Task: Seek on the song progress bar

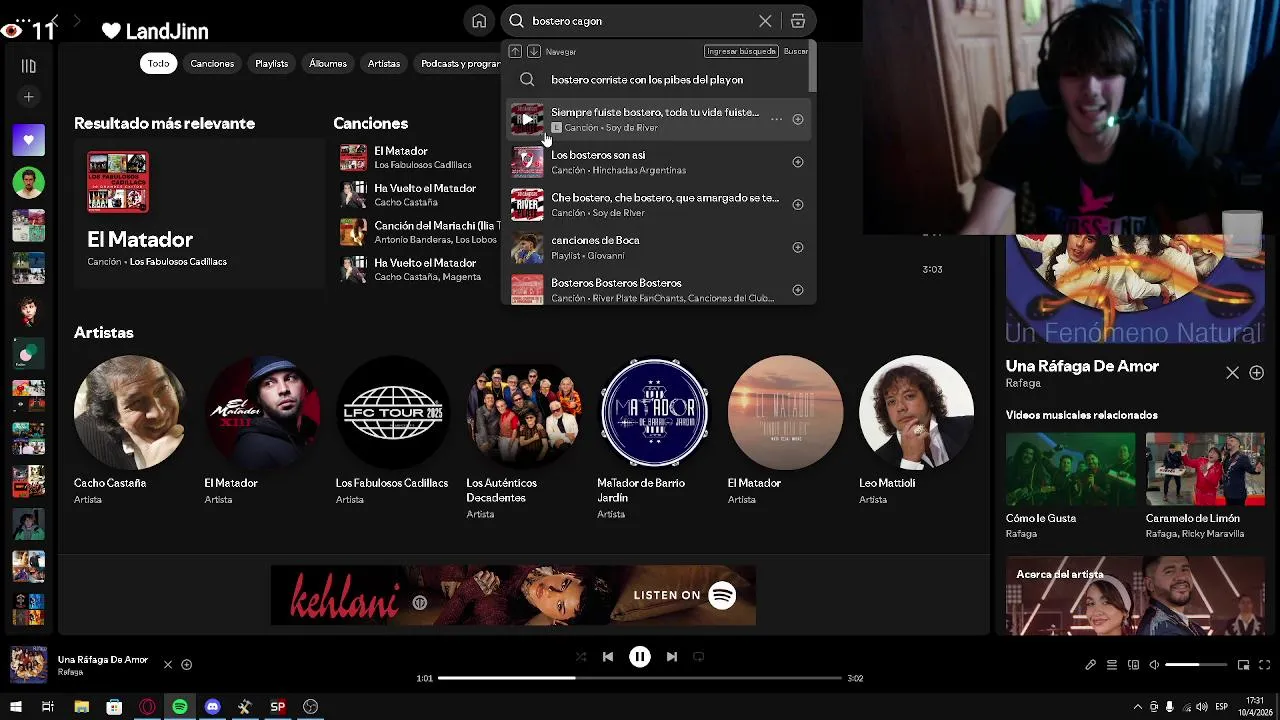Action: [640, 678]
